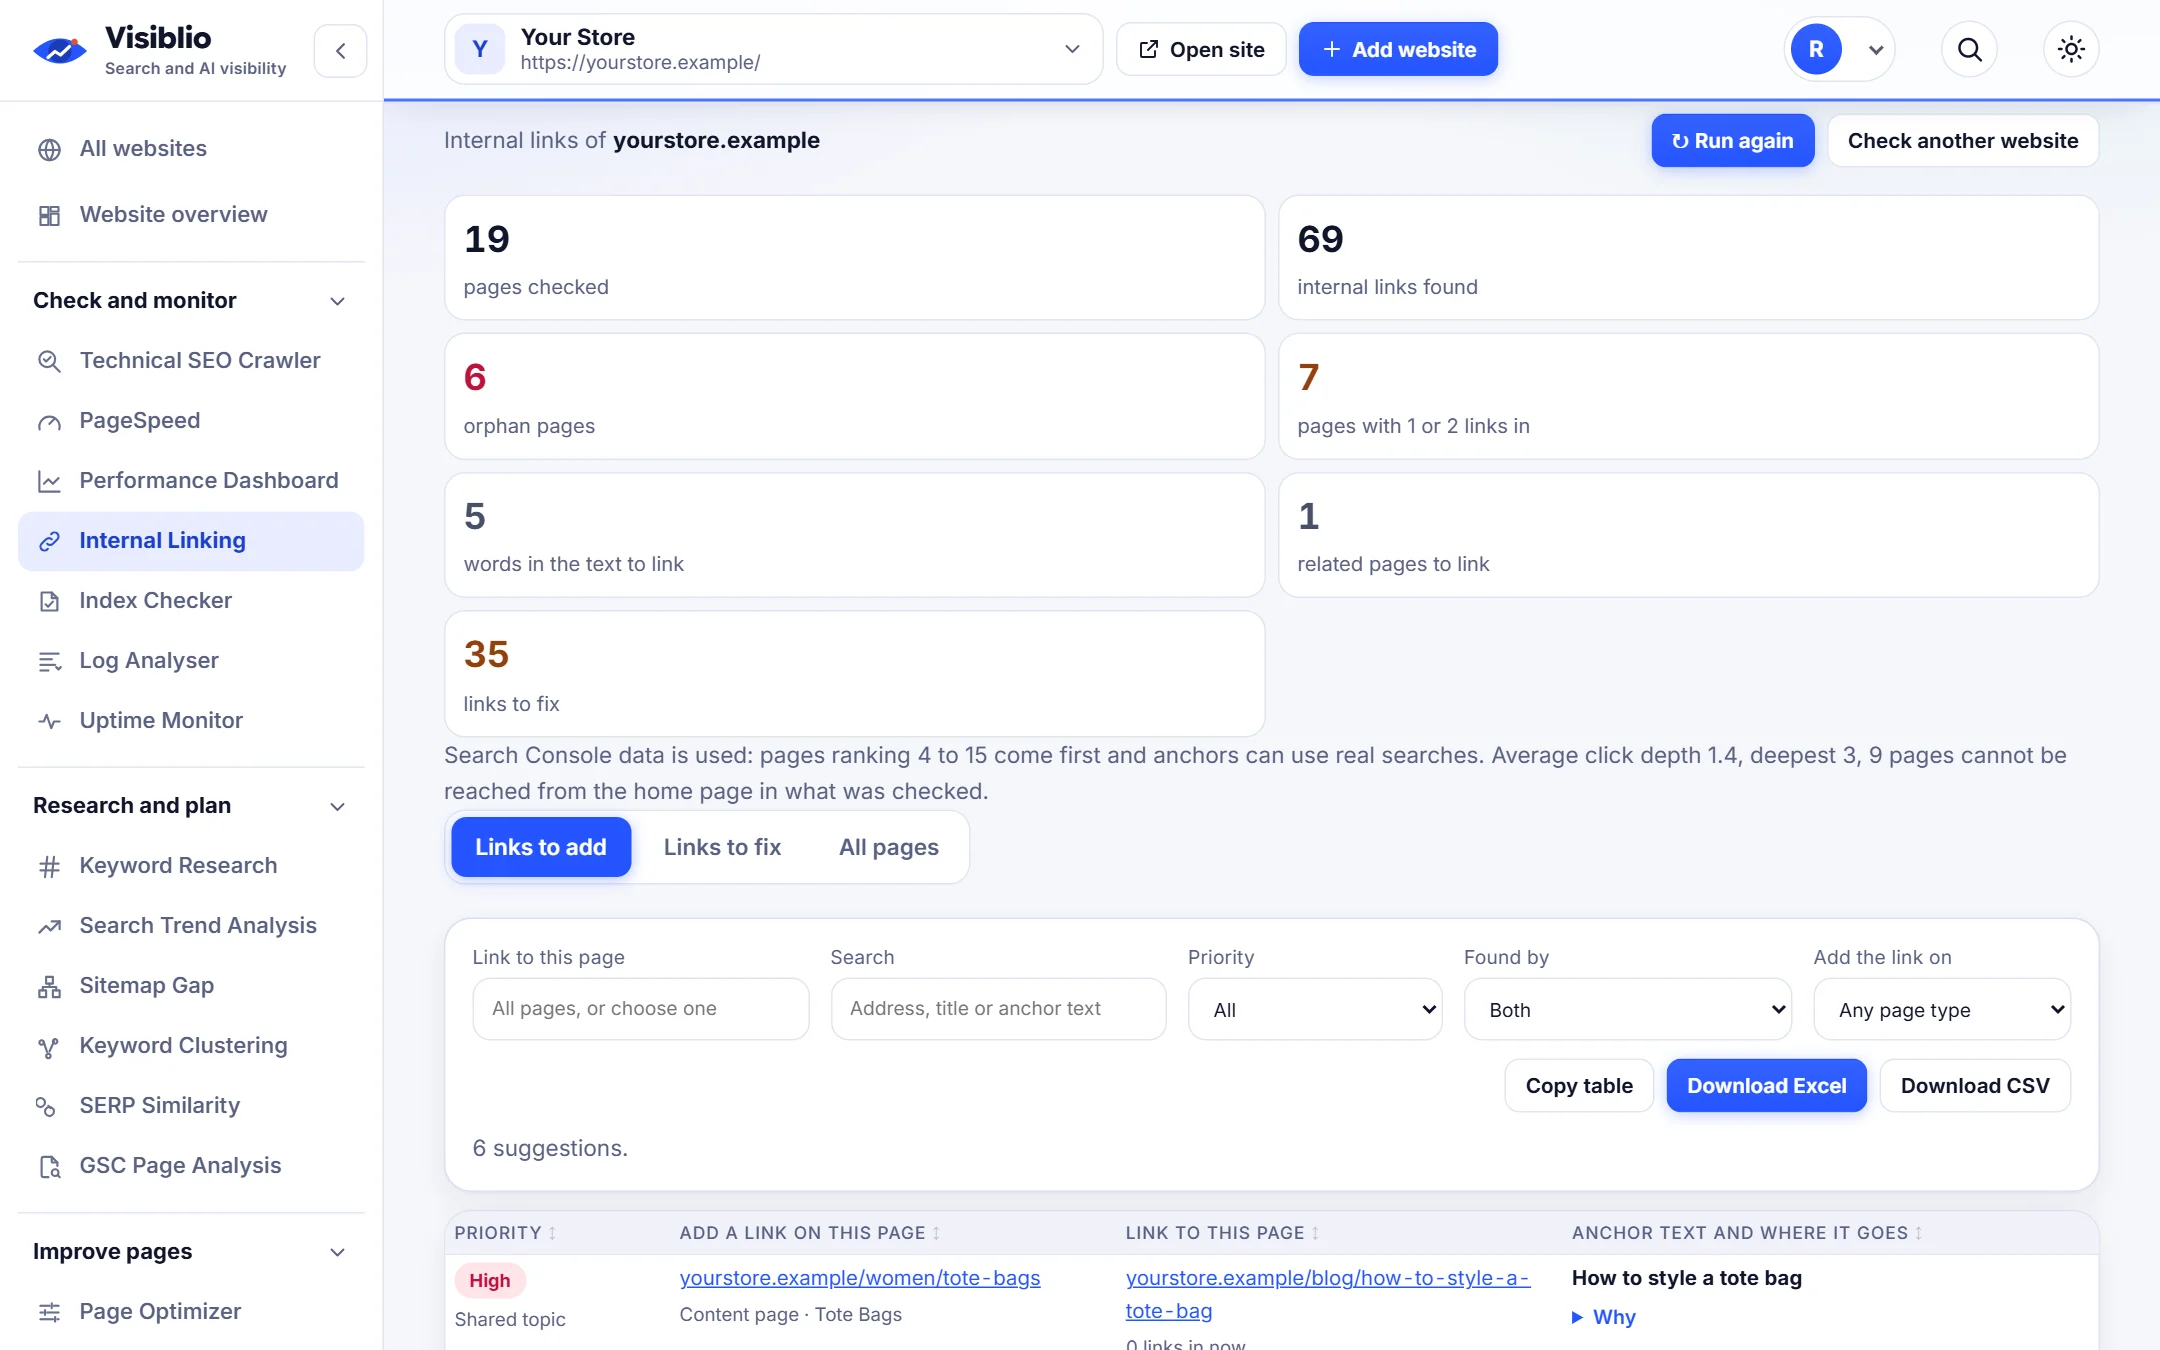Click the R user avatar
The height and width of the screenshot is (1350, 2160).
(x=1816, y=49)
